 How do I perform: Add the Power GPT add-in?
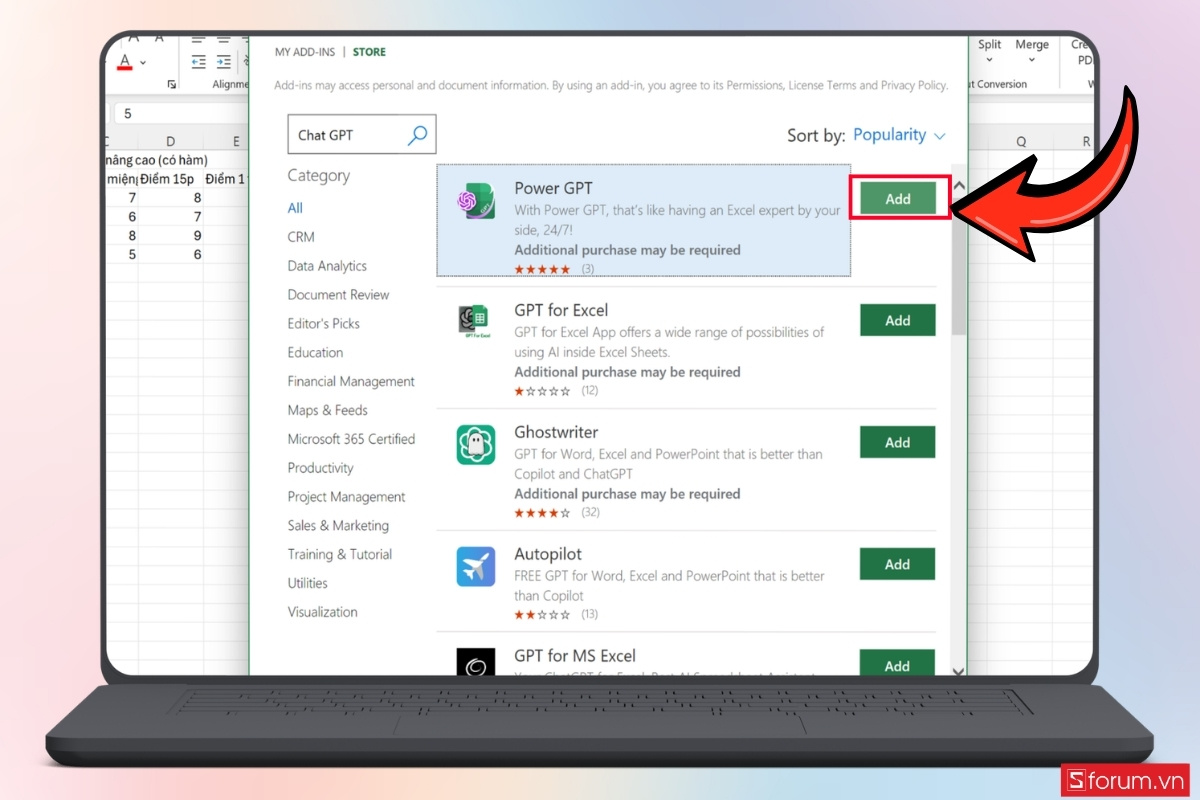tap(898, 199)
